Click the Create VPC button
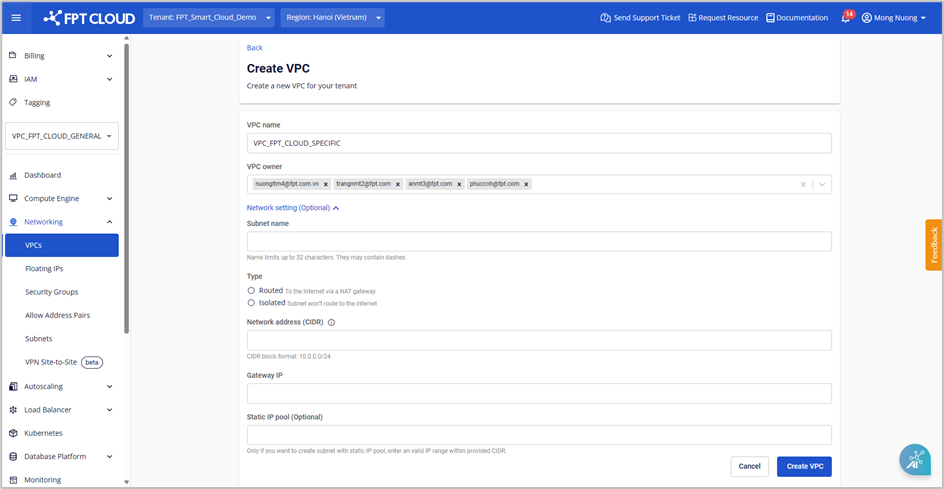 [803, 466]
